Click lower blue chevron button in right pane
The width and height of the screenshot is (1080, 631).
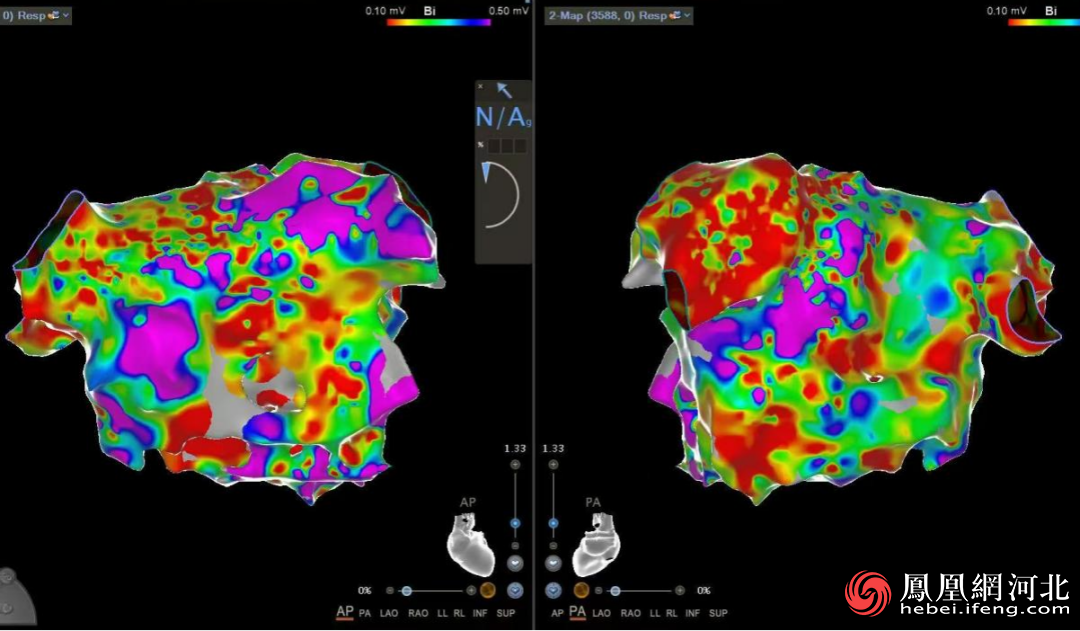553,590
